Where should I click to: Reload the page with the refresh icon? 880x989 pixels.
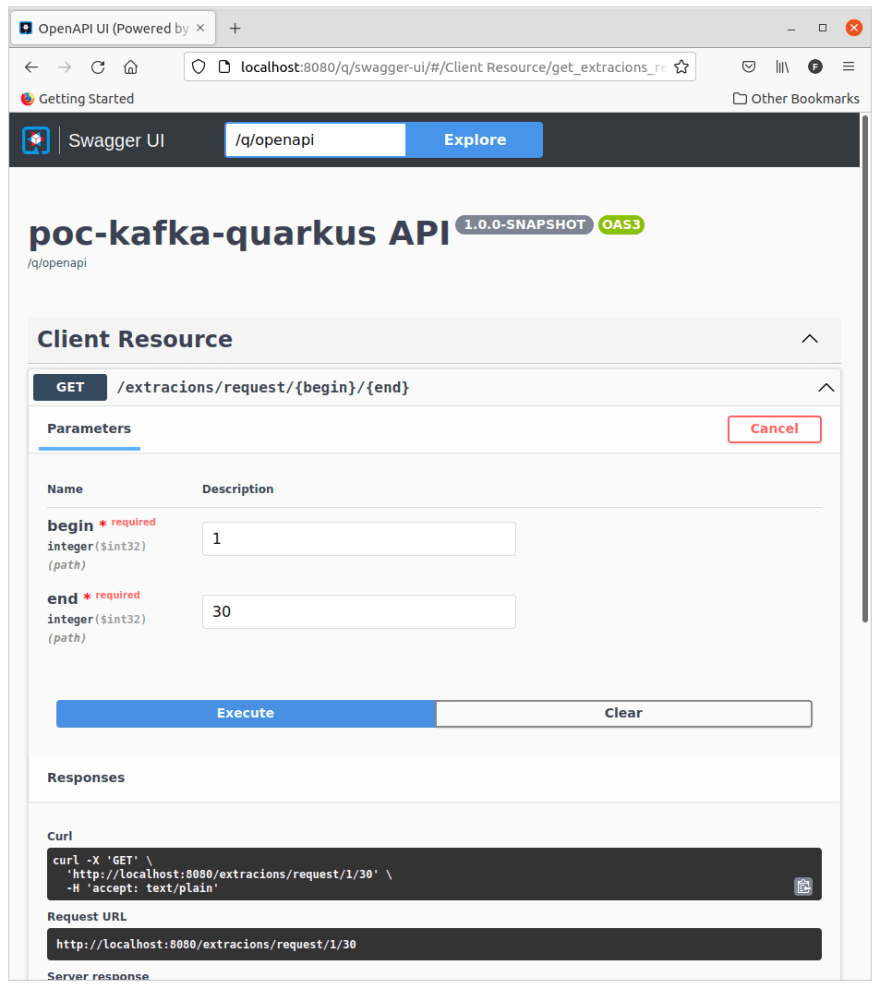coord(98,67)
